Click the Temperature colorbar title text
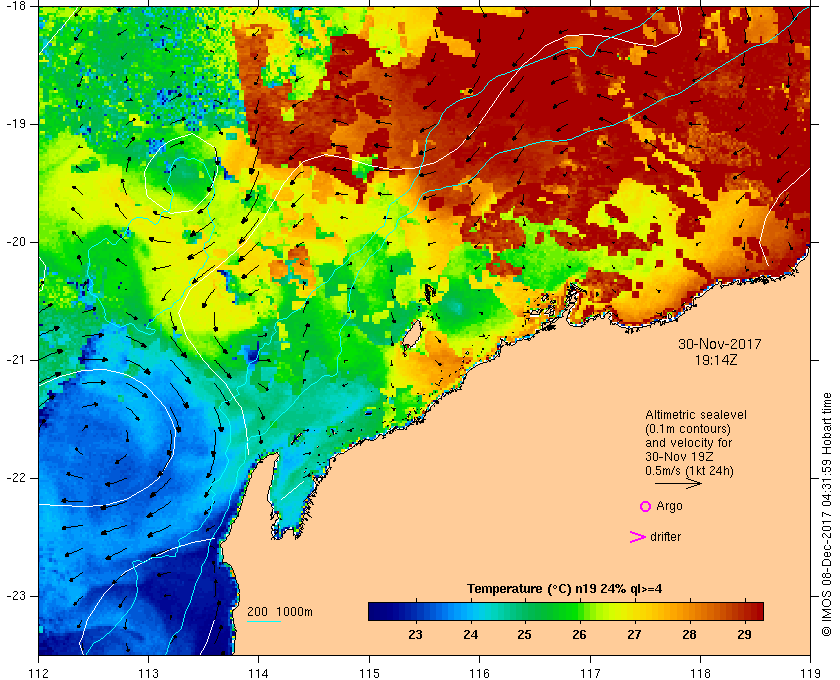 564,589
